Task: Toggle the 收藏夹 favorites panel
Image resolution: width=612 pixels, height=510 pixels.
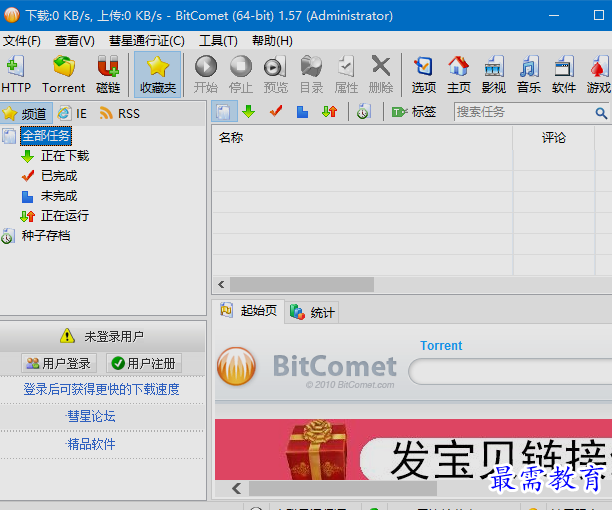Action: (158, 75)
